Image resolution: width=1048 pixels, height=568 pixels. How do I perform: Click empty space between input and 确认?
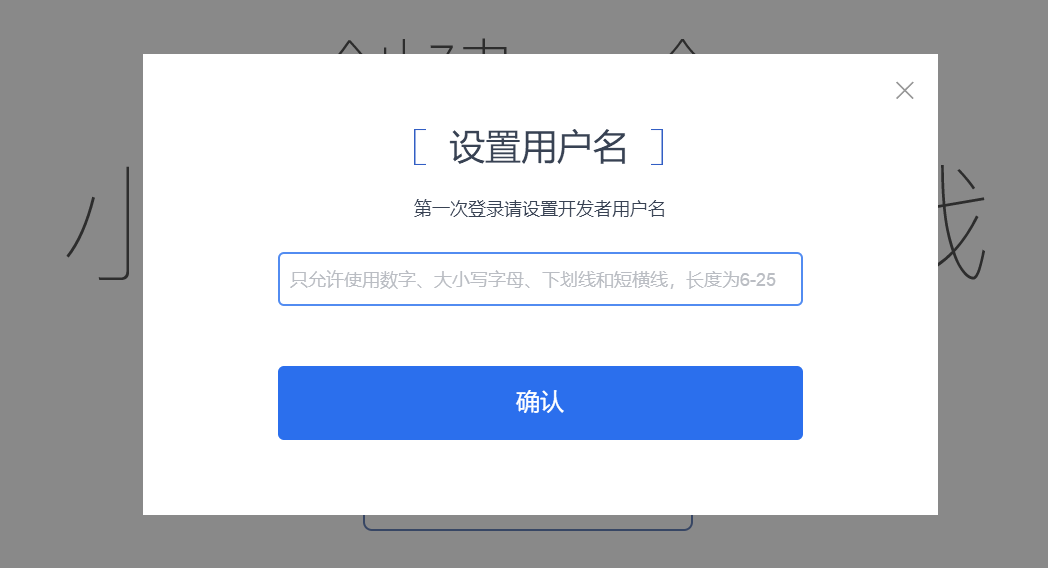pyautogui.click(x=540, y=335)
